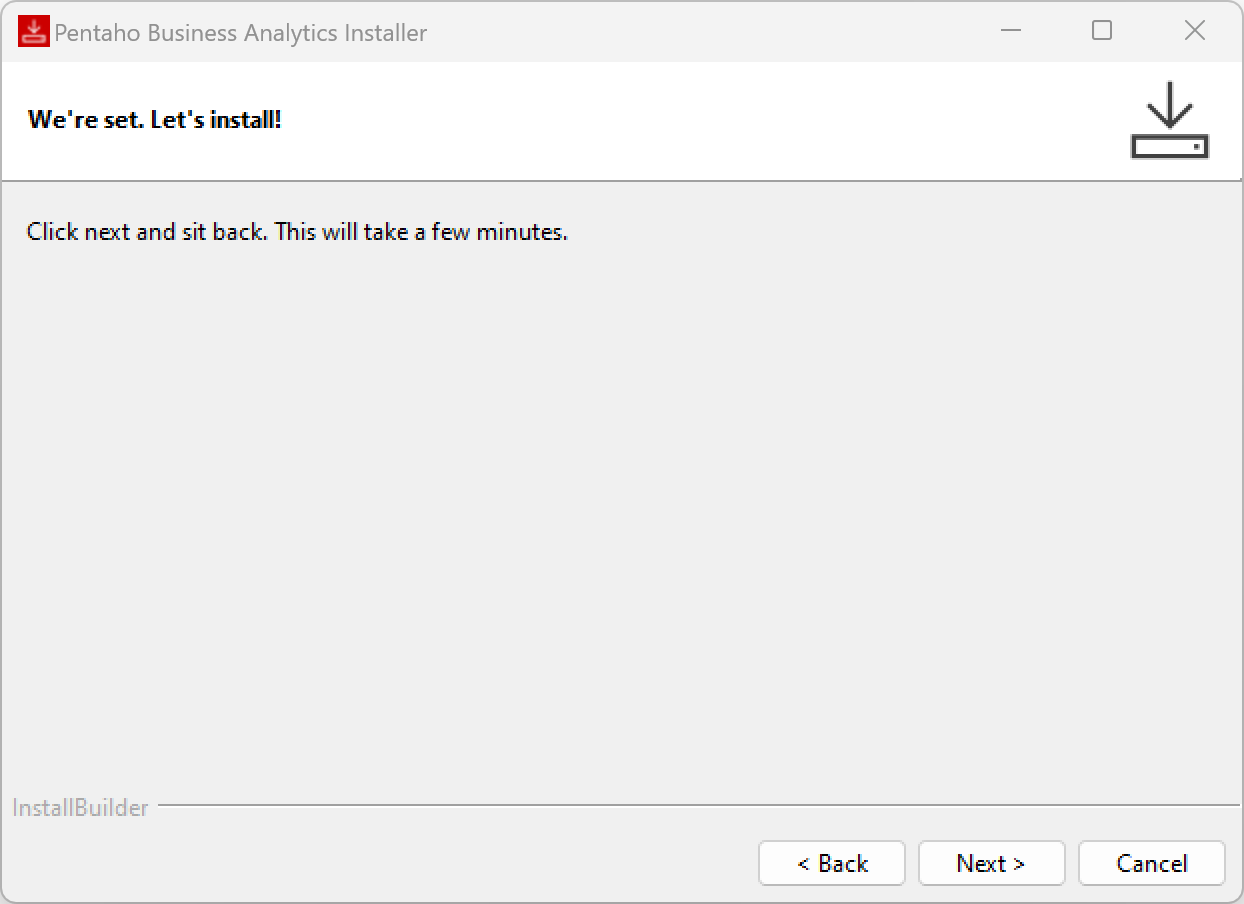Screen dimensions: 1244x904
Task: Click the InstallBuilder label at the bottom
Action: click(x=80, y=808)
